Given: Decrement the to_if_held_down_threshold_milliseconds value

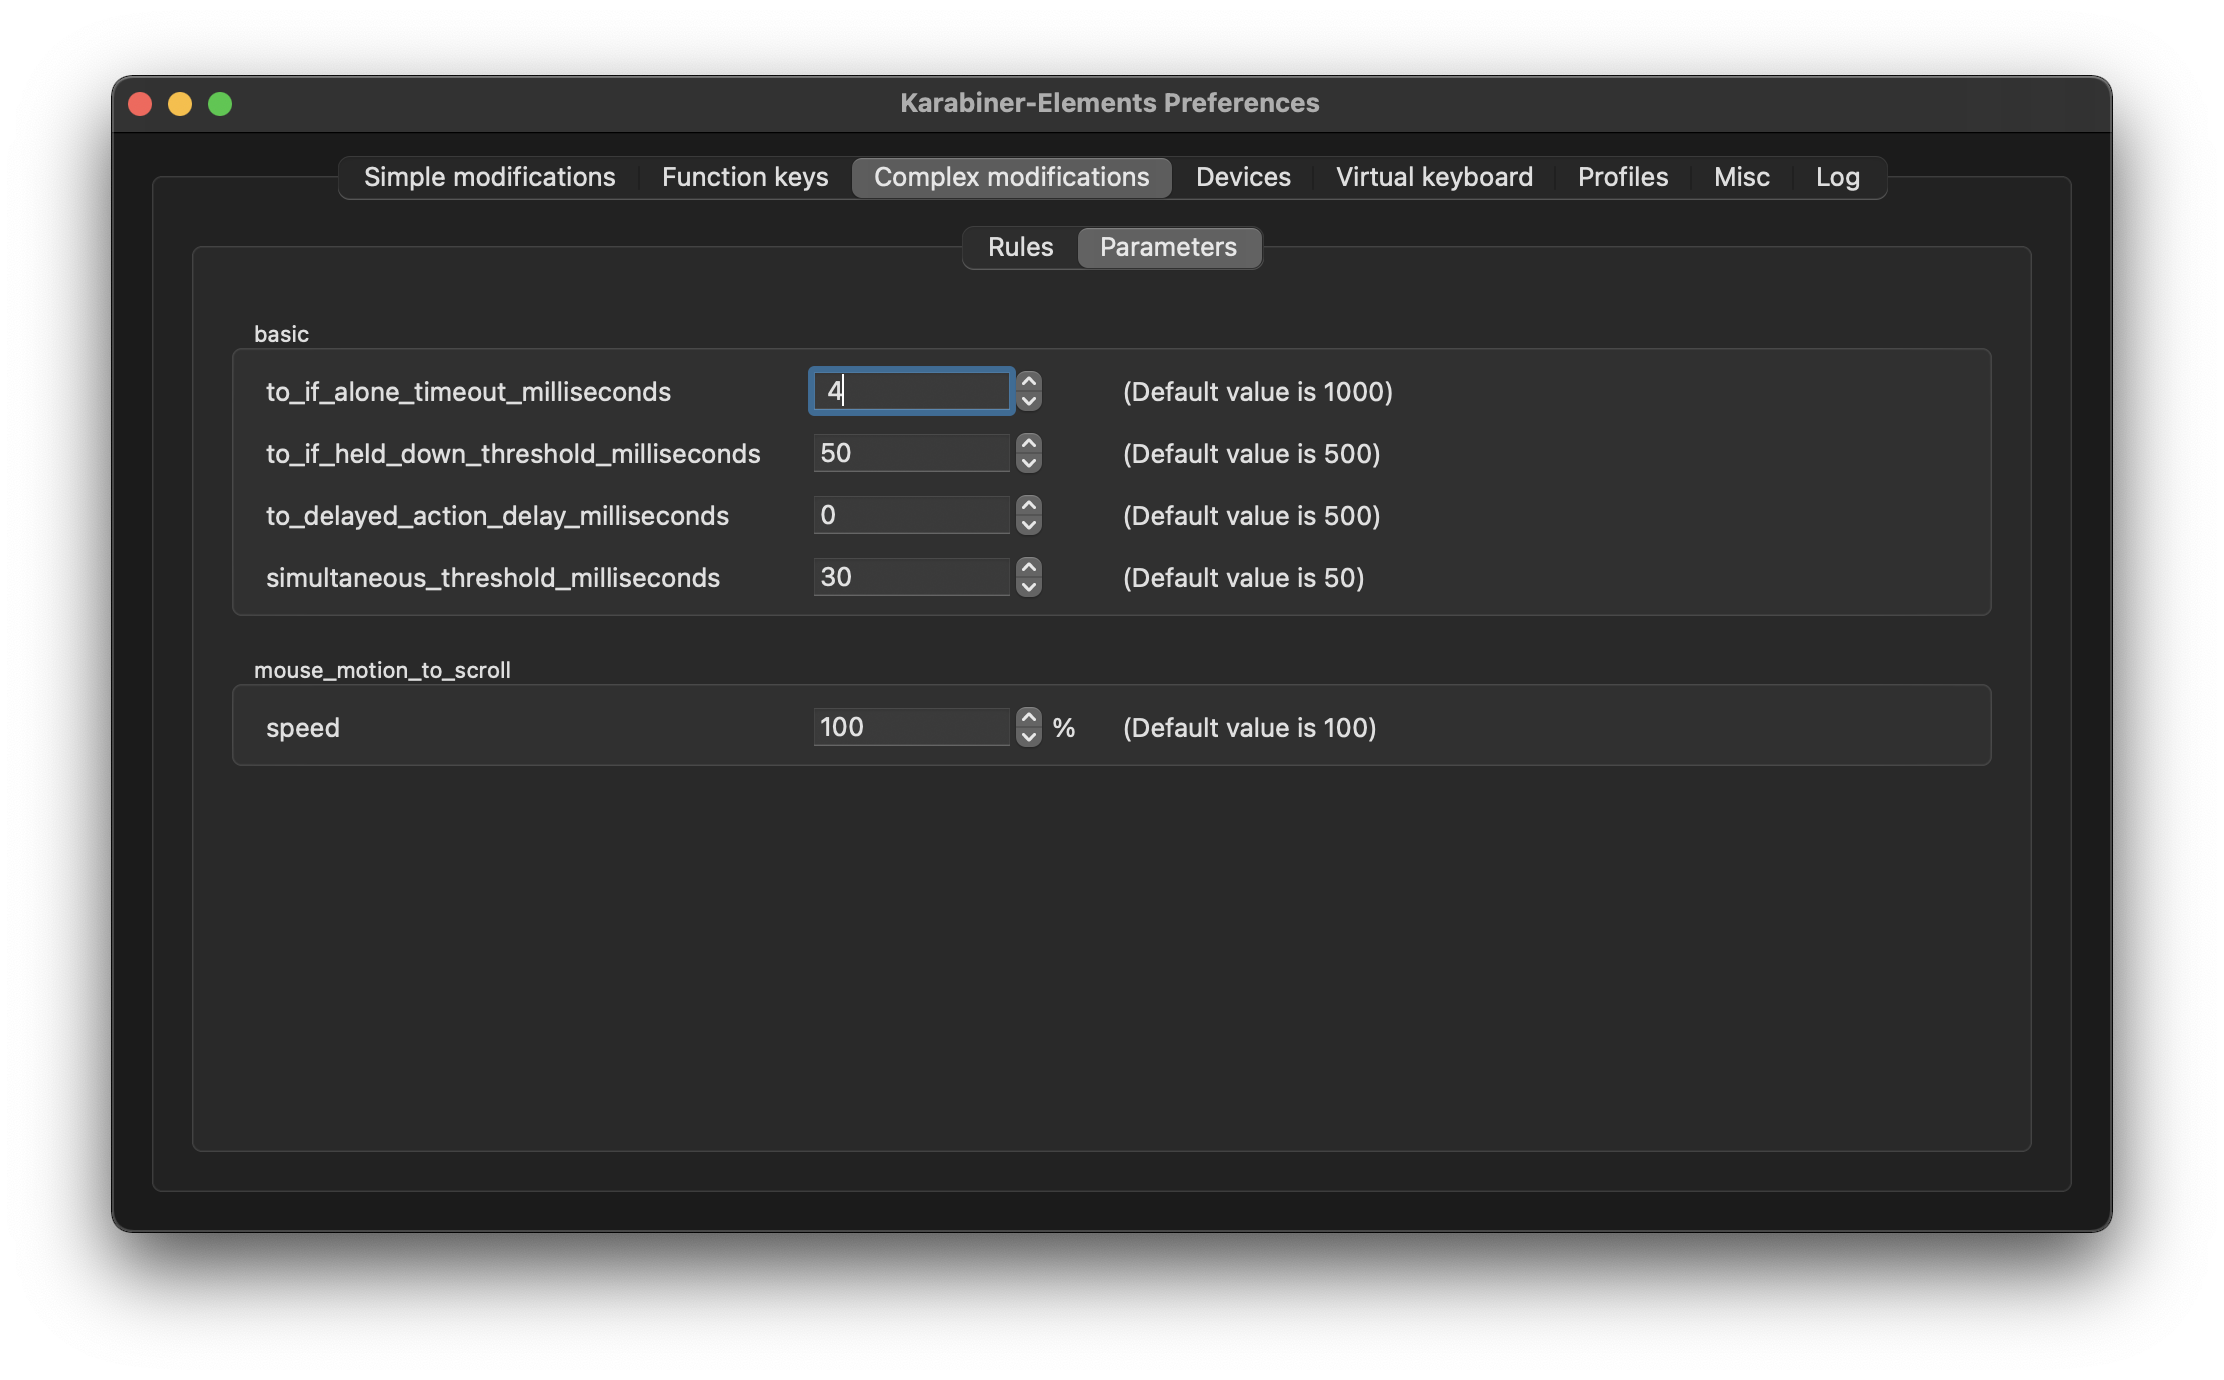Looking at the screenshot, I should (x=1030, y=463).
